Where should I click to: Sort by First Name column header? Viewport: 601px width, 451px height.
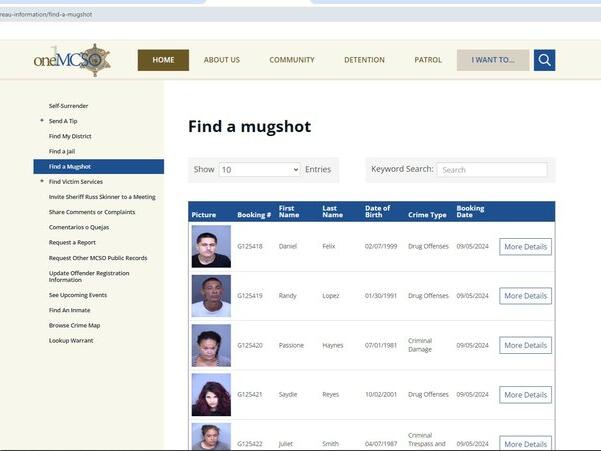tap(289, 212)
